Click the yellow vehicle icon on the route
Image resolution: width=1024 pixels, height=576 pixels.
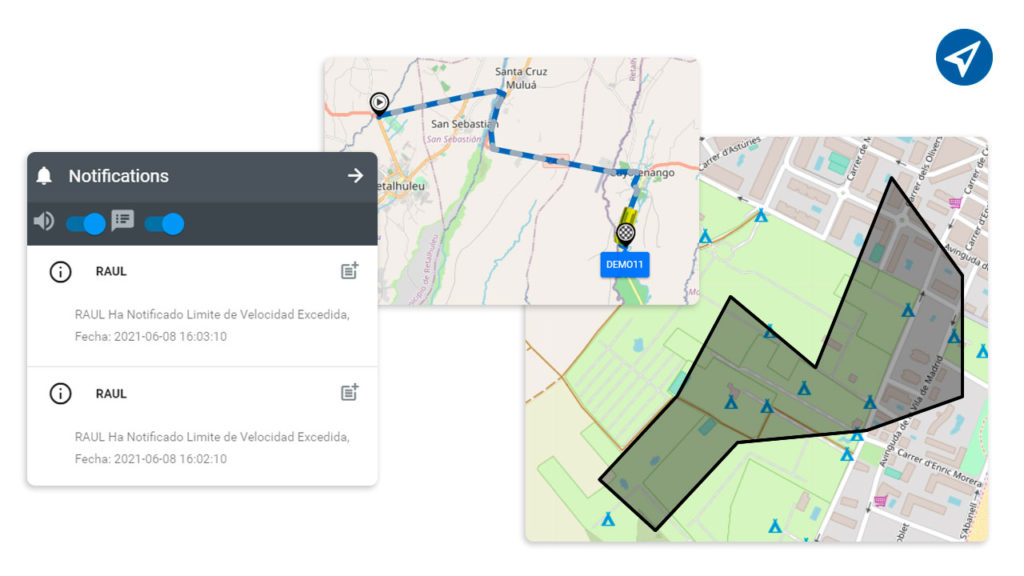628,218
